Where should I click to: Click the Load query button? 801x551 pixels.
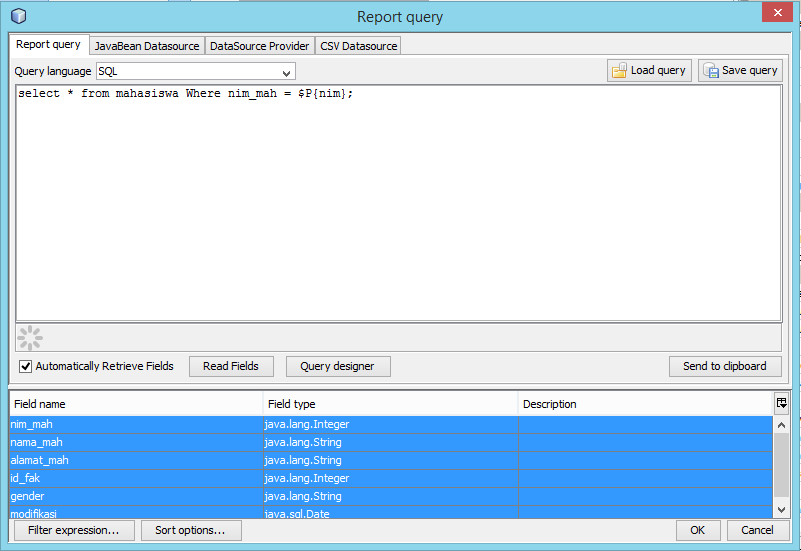649,70
